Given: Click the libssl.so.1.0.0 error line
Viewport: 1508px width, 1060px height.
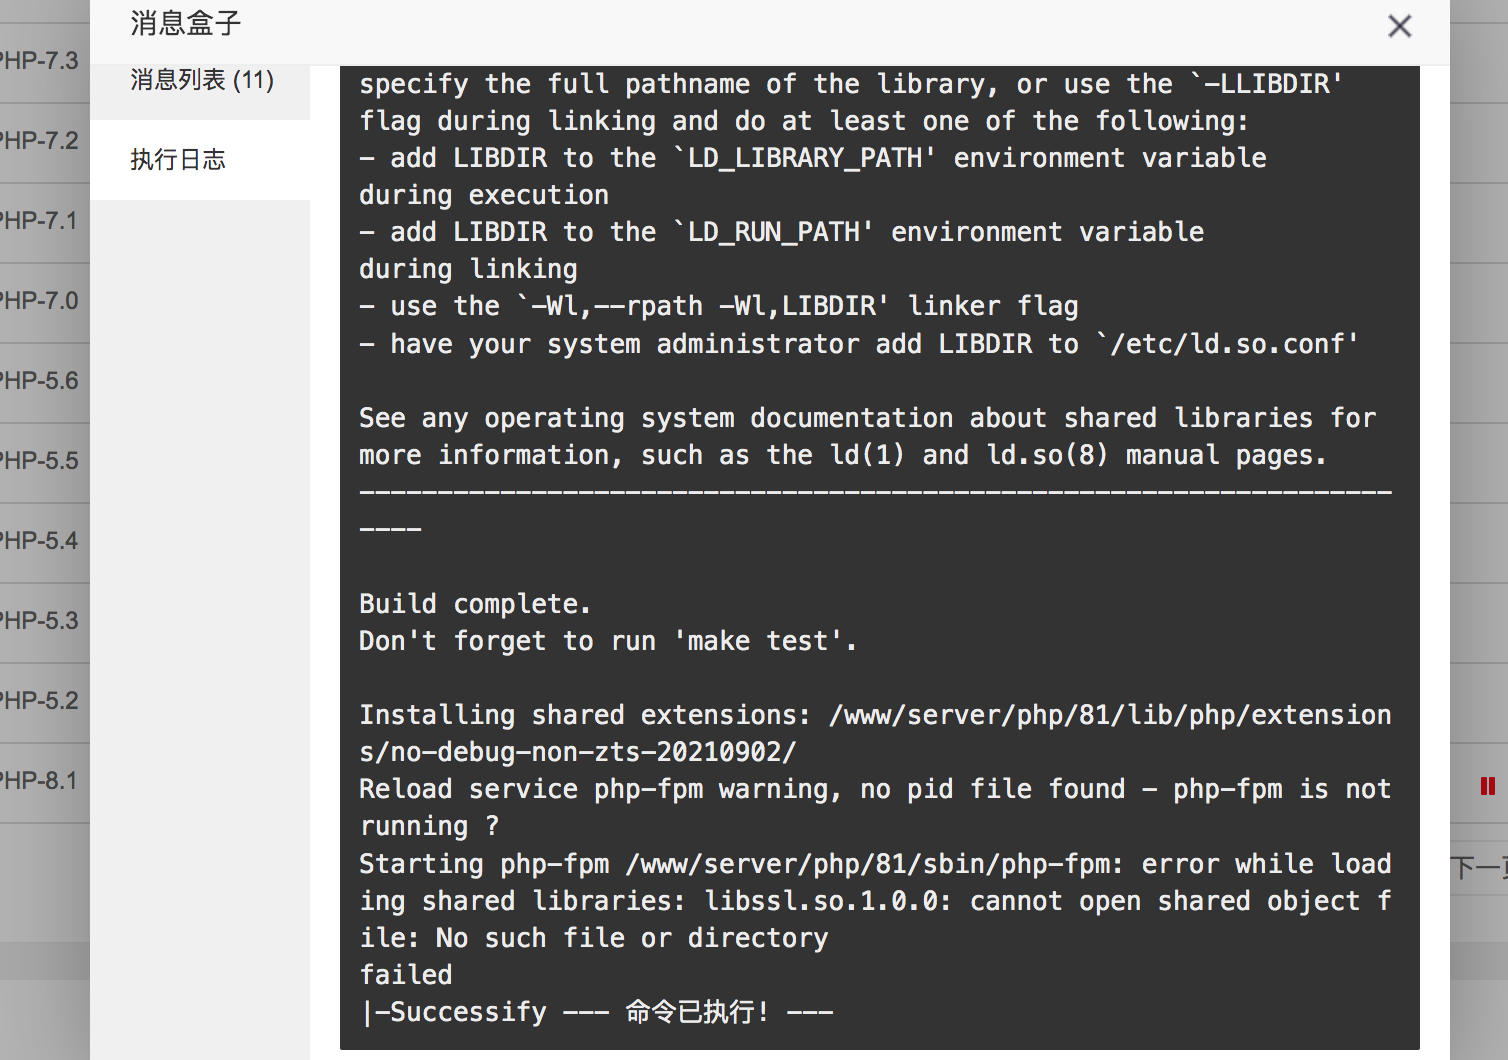Looking at the screenshot, I should point(876,901).
